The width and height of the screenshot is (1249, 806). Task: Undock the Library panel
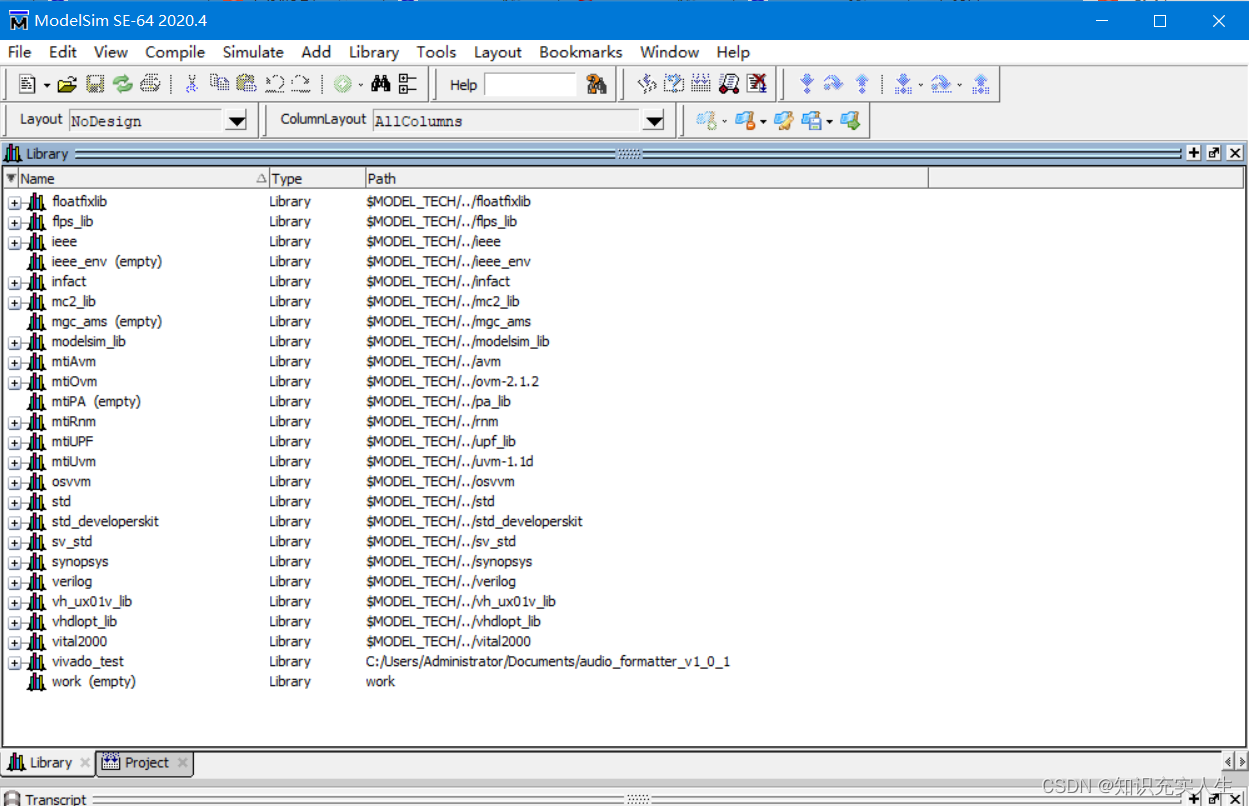pyautogui.click(x=1214, y=153)
